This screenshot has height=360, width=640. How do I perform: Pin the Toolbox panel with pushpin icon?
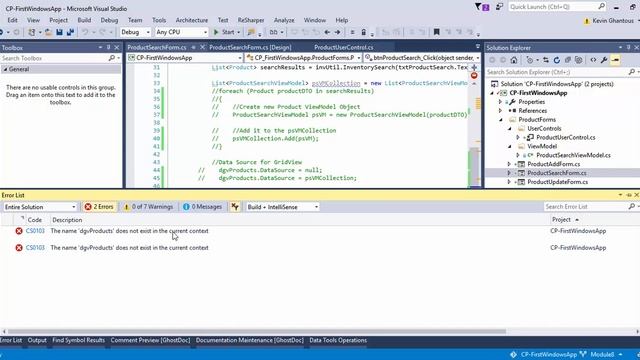pyautogui.click(x=109, y=48)
